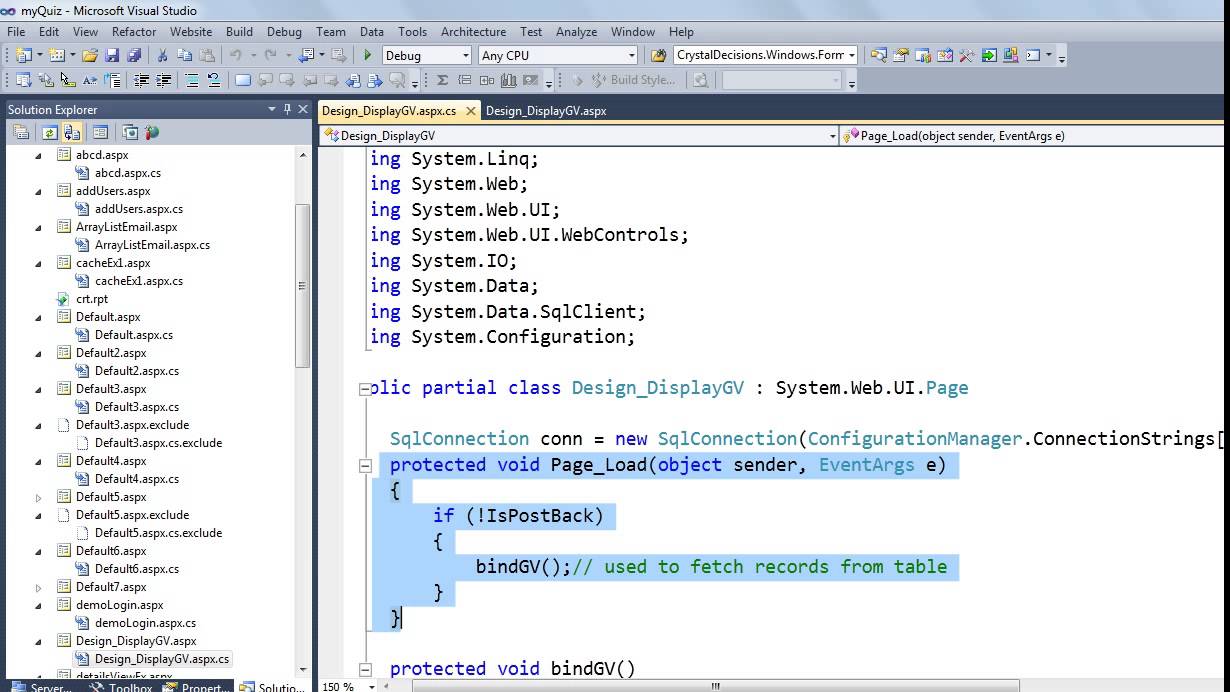1230x692 pixels.
Task: Click the View Code icon in Solution Explorer
Action: 100,132
